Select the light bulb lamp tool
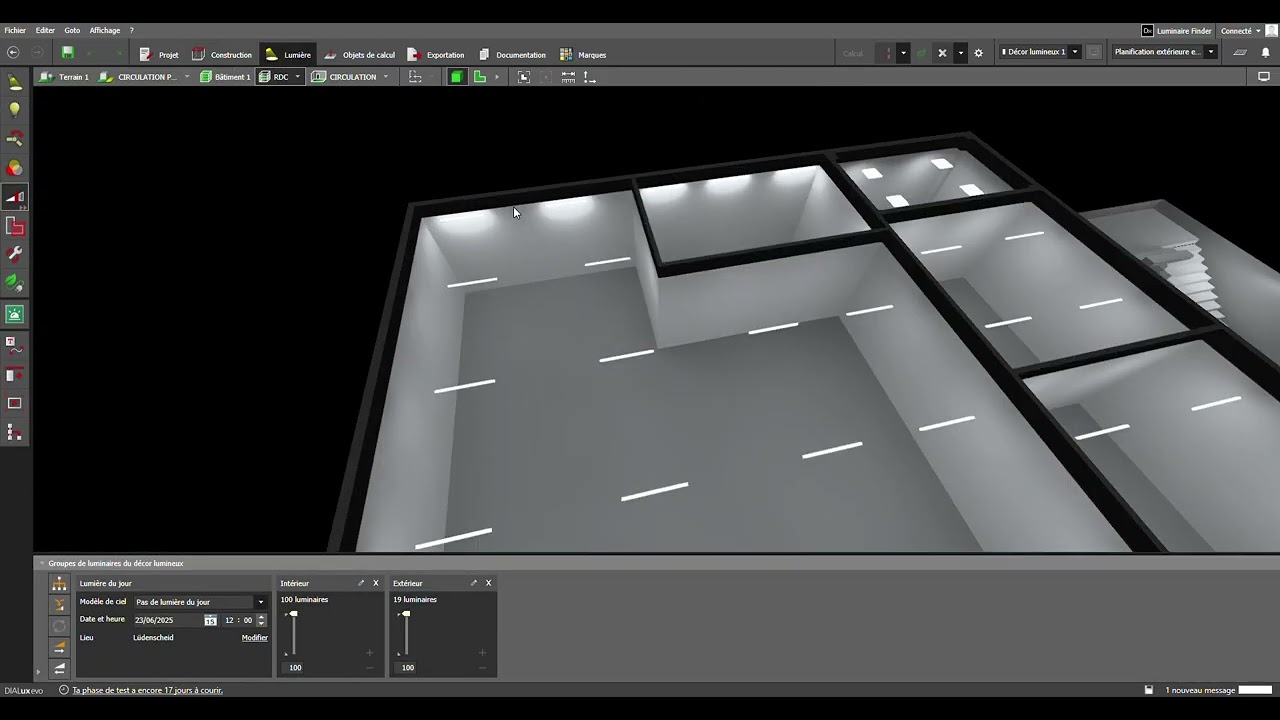Image resolution: width=1280 pixels, height=720 pixels. point(15,110)
